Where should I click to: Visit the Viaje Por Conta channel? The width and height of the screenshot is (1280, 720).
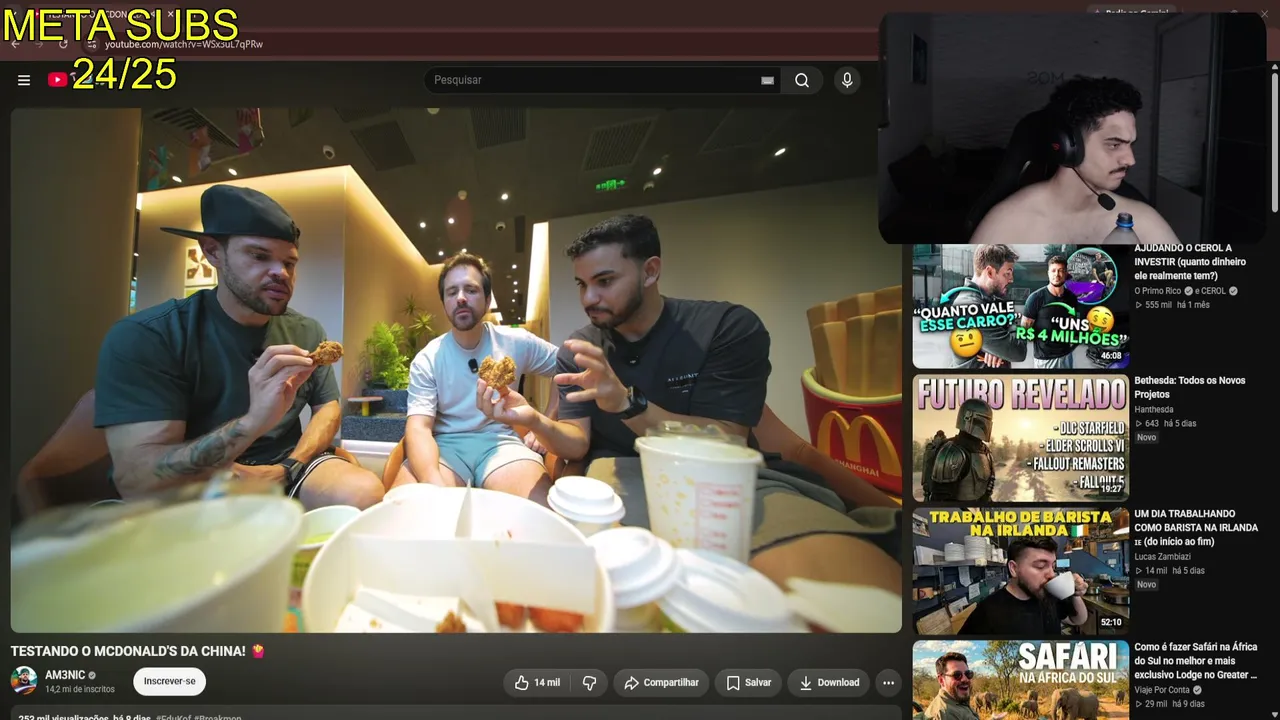pyautogui.click(x=1162, y=690)
